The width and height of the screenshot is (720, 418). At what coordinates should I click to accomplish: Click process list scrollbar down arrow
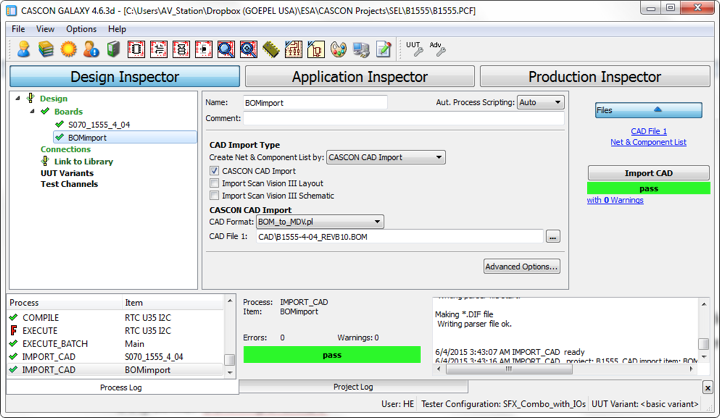230,373
